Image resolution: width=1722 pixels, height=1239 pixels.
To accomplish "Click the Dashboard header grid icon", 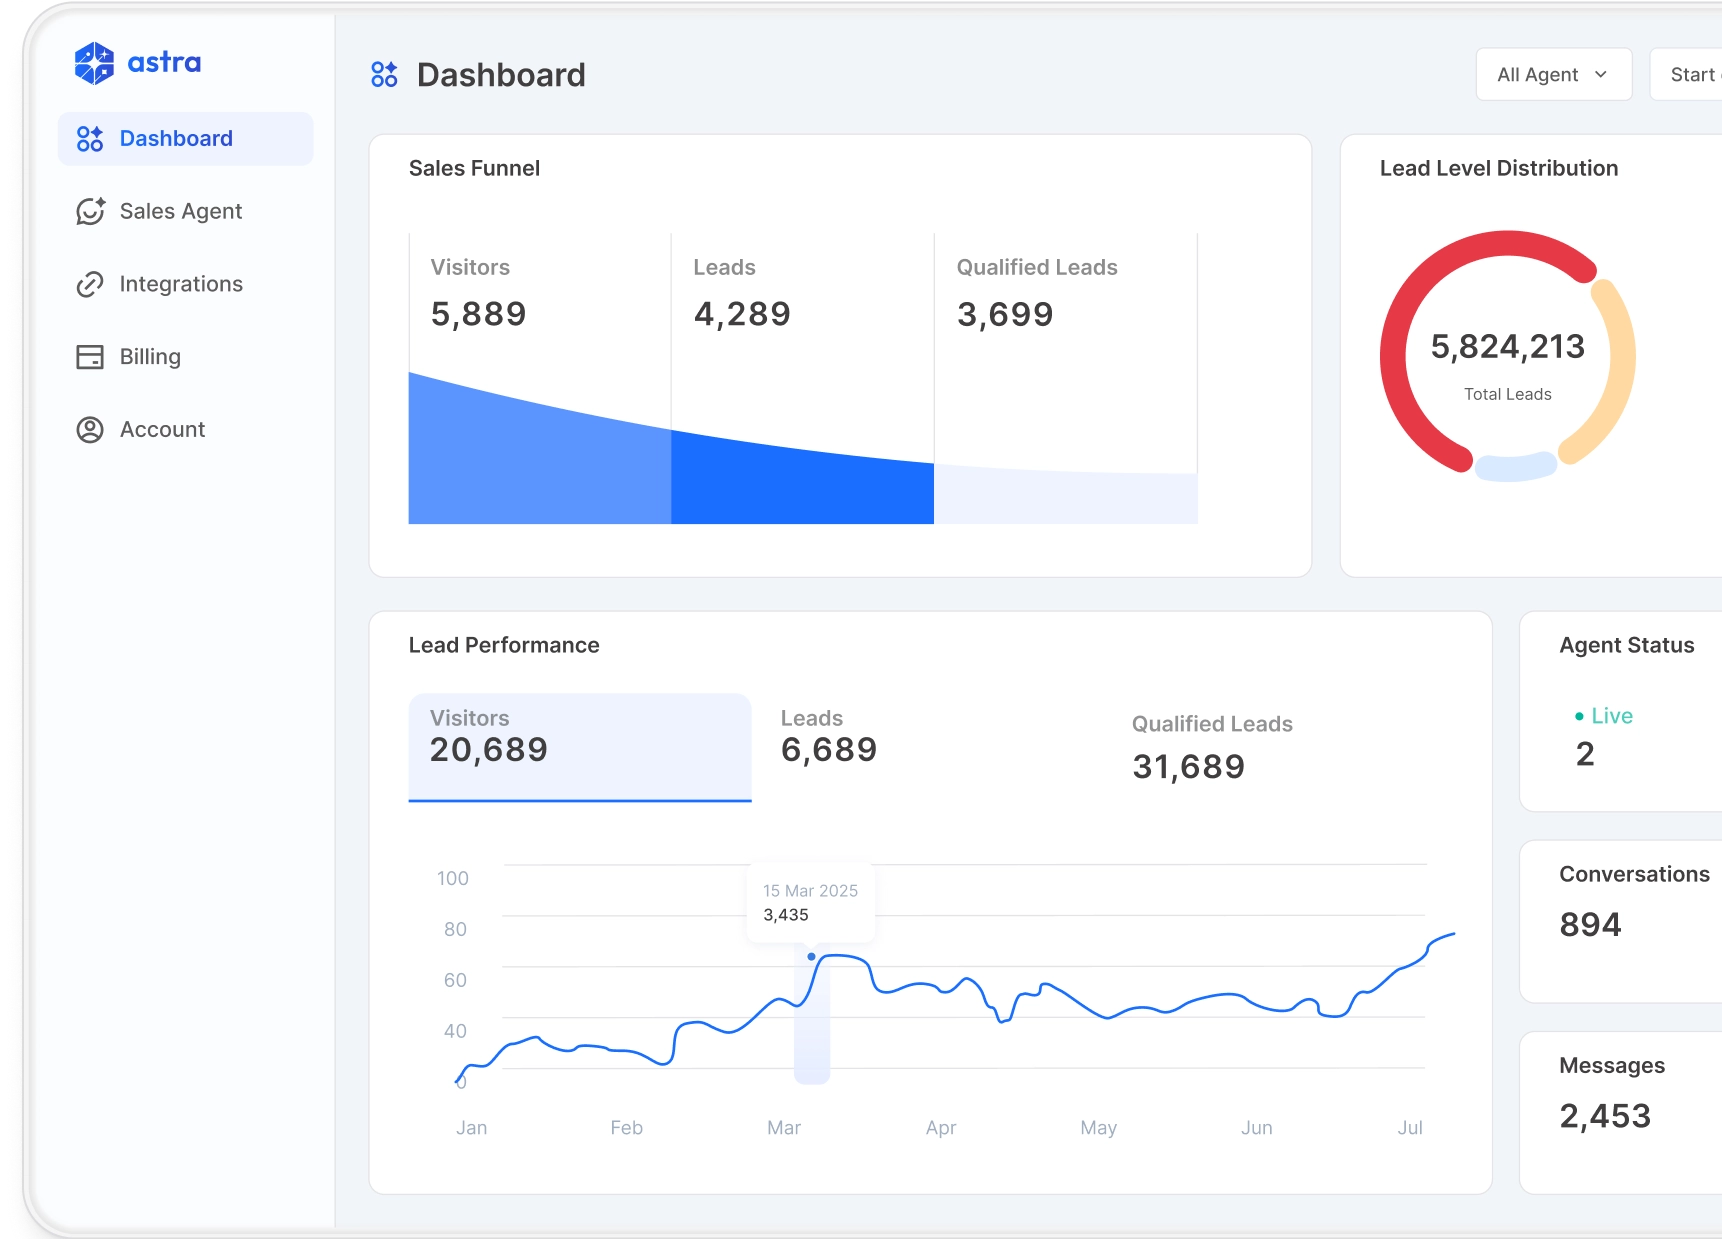I will coord(384,75).
